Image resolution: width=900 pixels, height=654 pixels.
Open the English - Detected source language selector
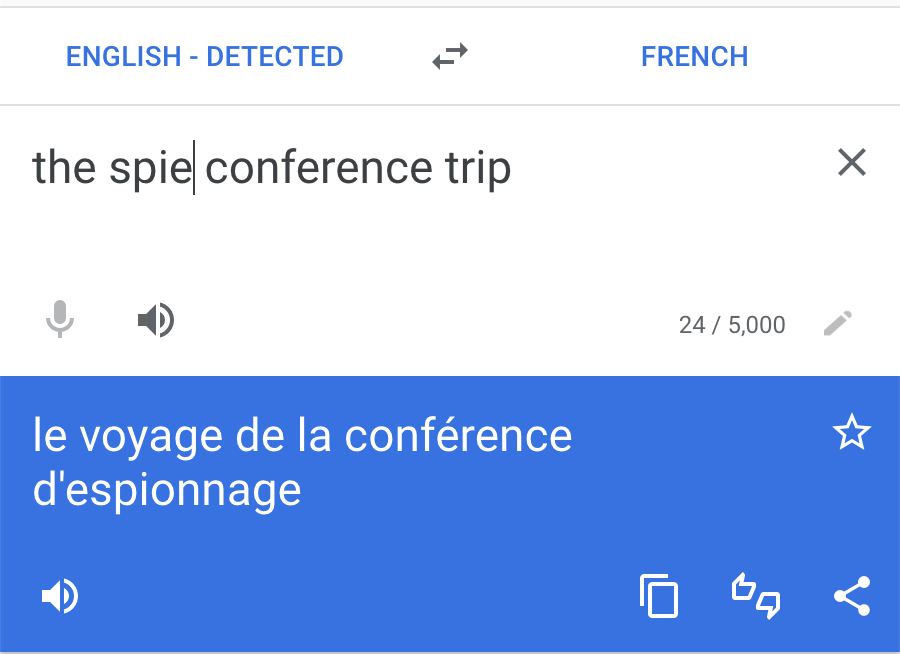pyautogui.click(x=204, y=56)
